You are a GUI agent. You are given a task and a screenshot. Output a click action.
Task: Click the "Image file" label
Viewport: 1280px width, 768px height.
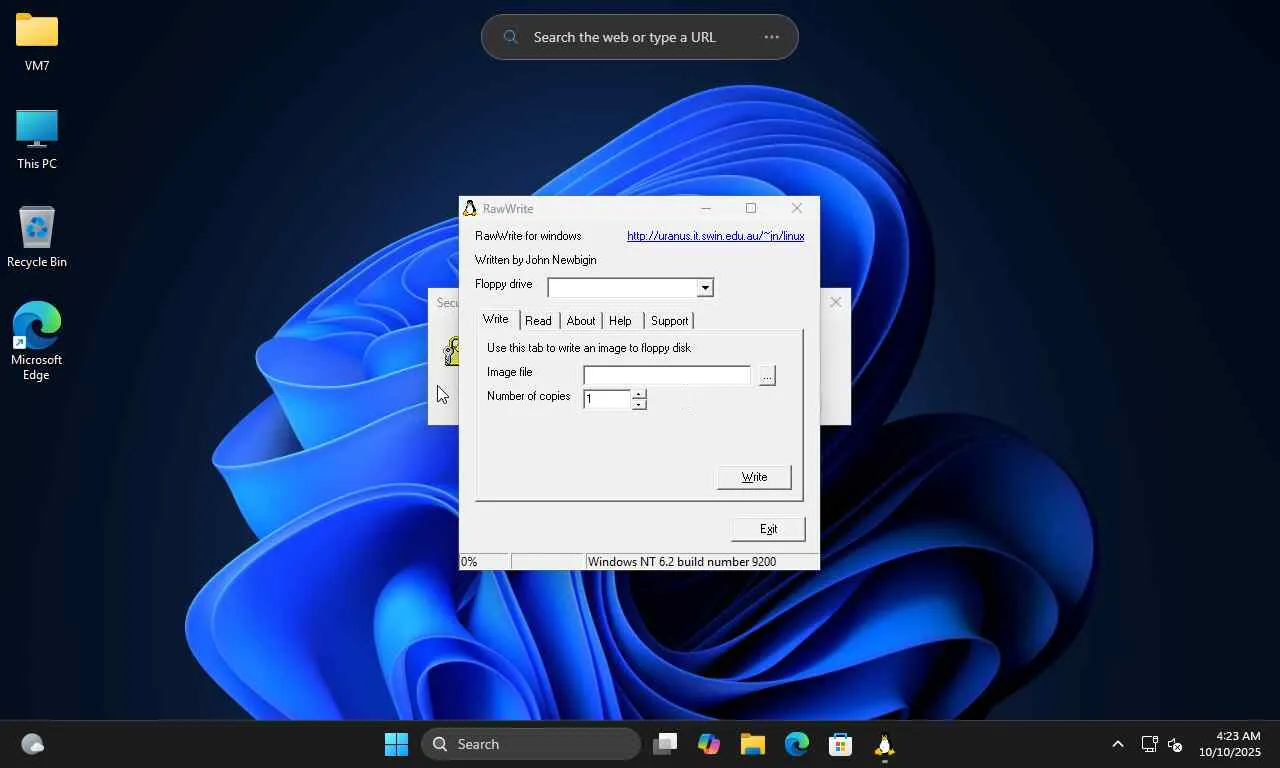click(x=510, y=372)
